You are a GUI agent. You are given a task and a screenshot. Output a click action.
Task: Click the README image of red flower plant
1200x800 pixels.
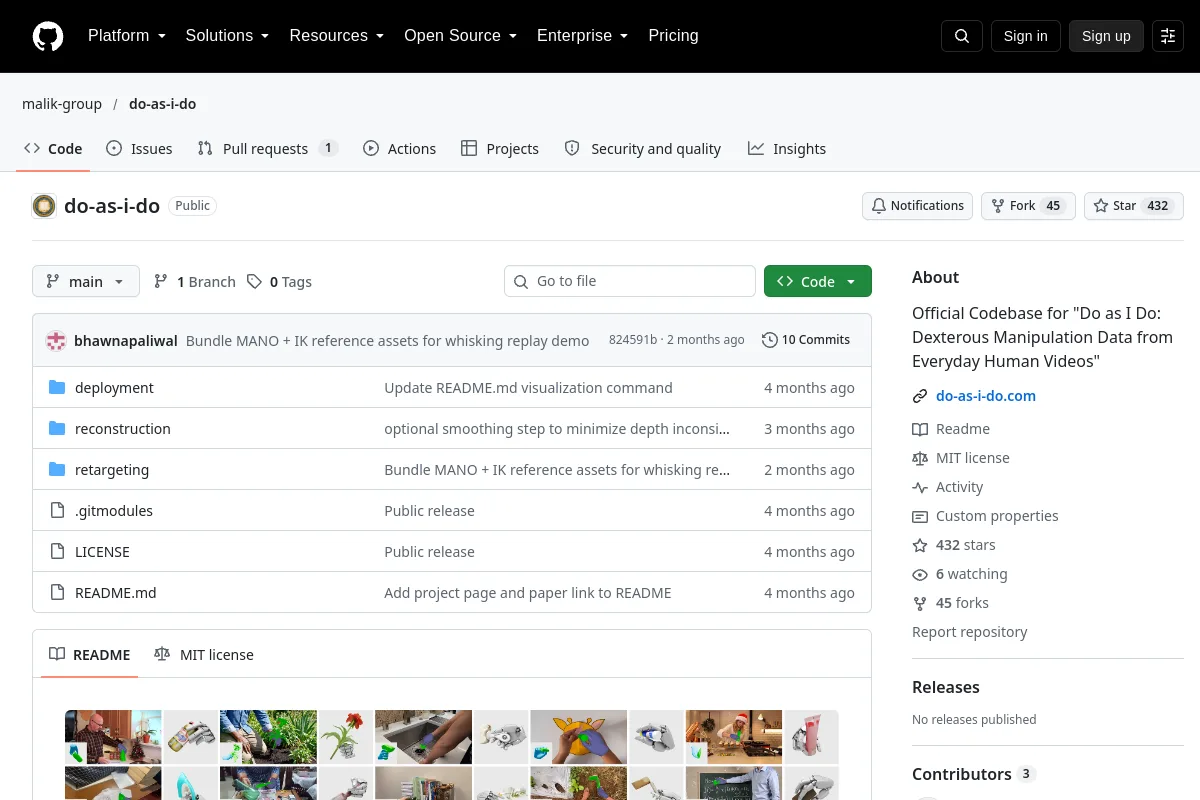point(346,738)
